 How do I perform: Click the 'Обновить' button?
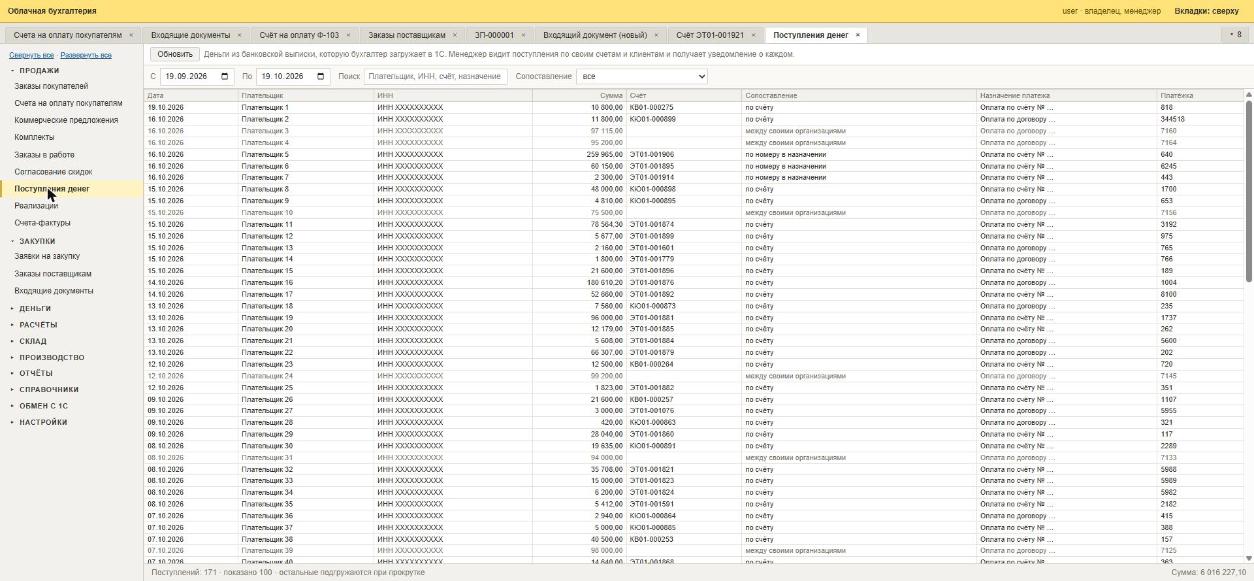click(175, 54)
